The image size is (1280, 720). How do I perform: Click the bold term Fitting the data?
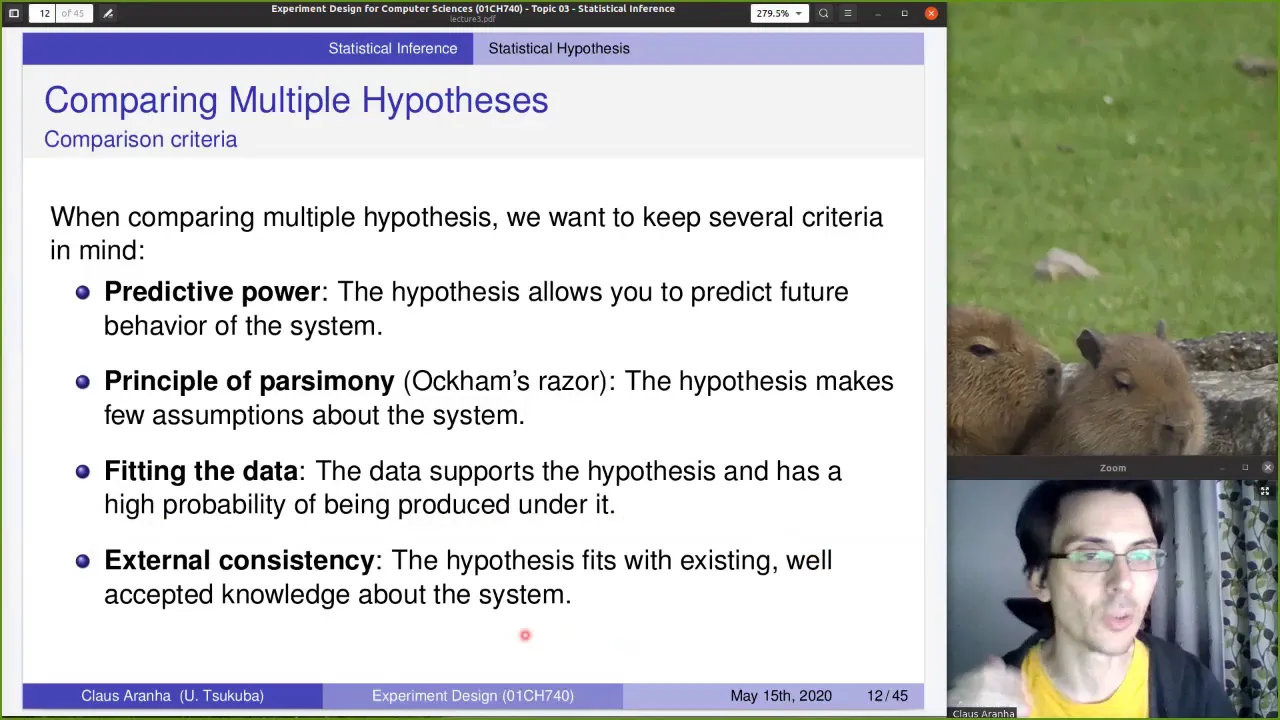pyautogui.click(x=201, y=470)
